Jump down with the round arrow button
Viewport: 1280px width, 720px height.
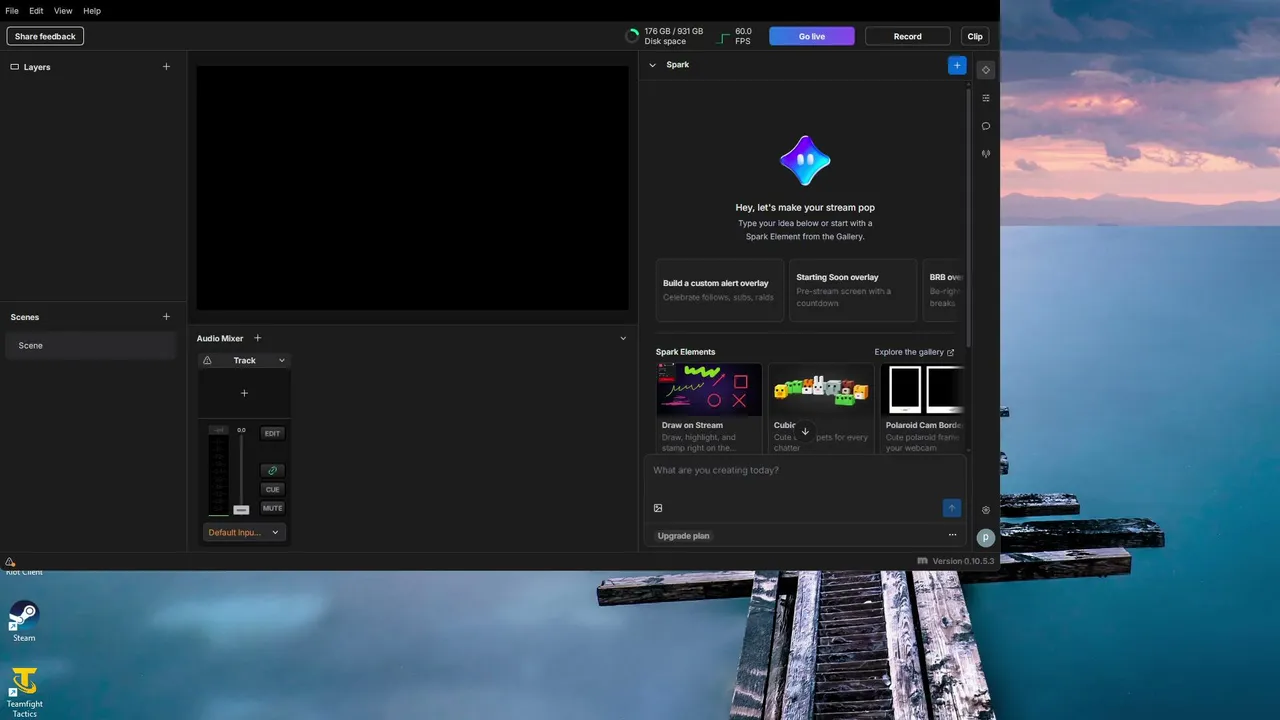[805, 432]
